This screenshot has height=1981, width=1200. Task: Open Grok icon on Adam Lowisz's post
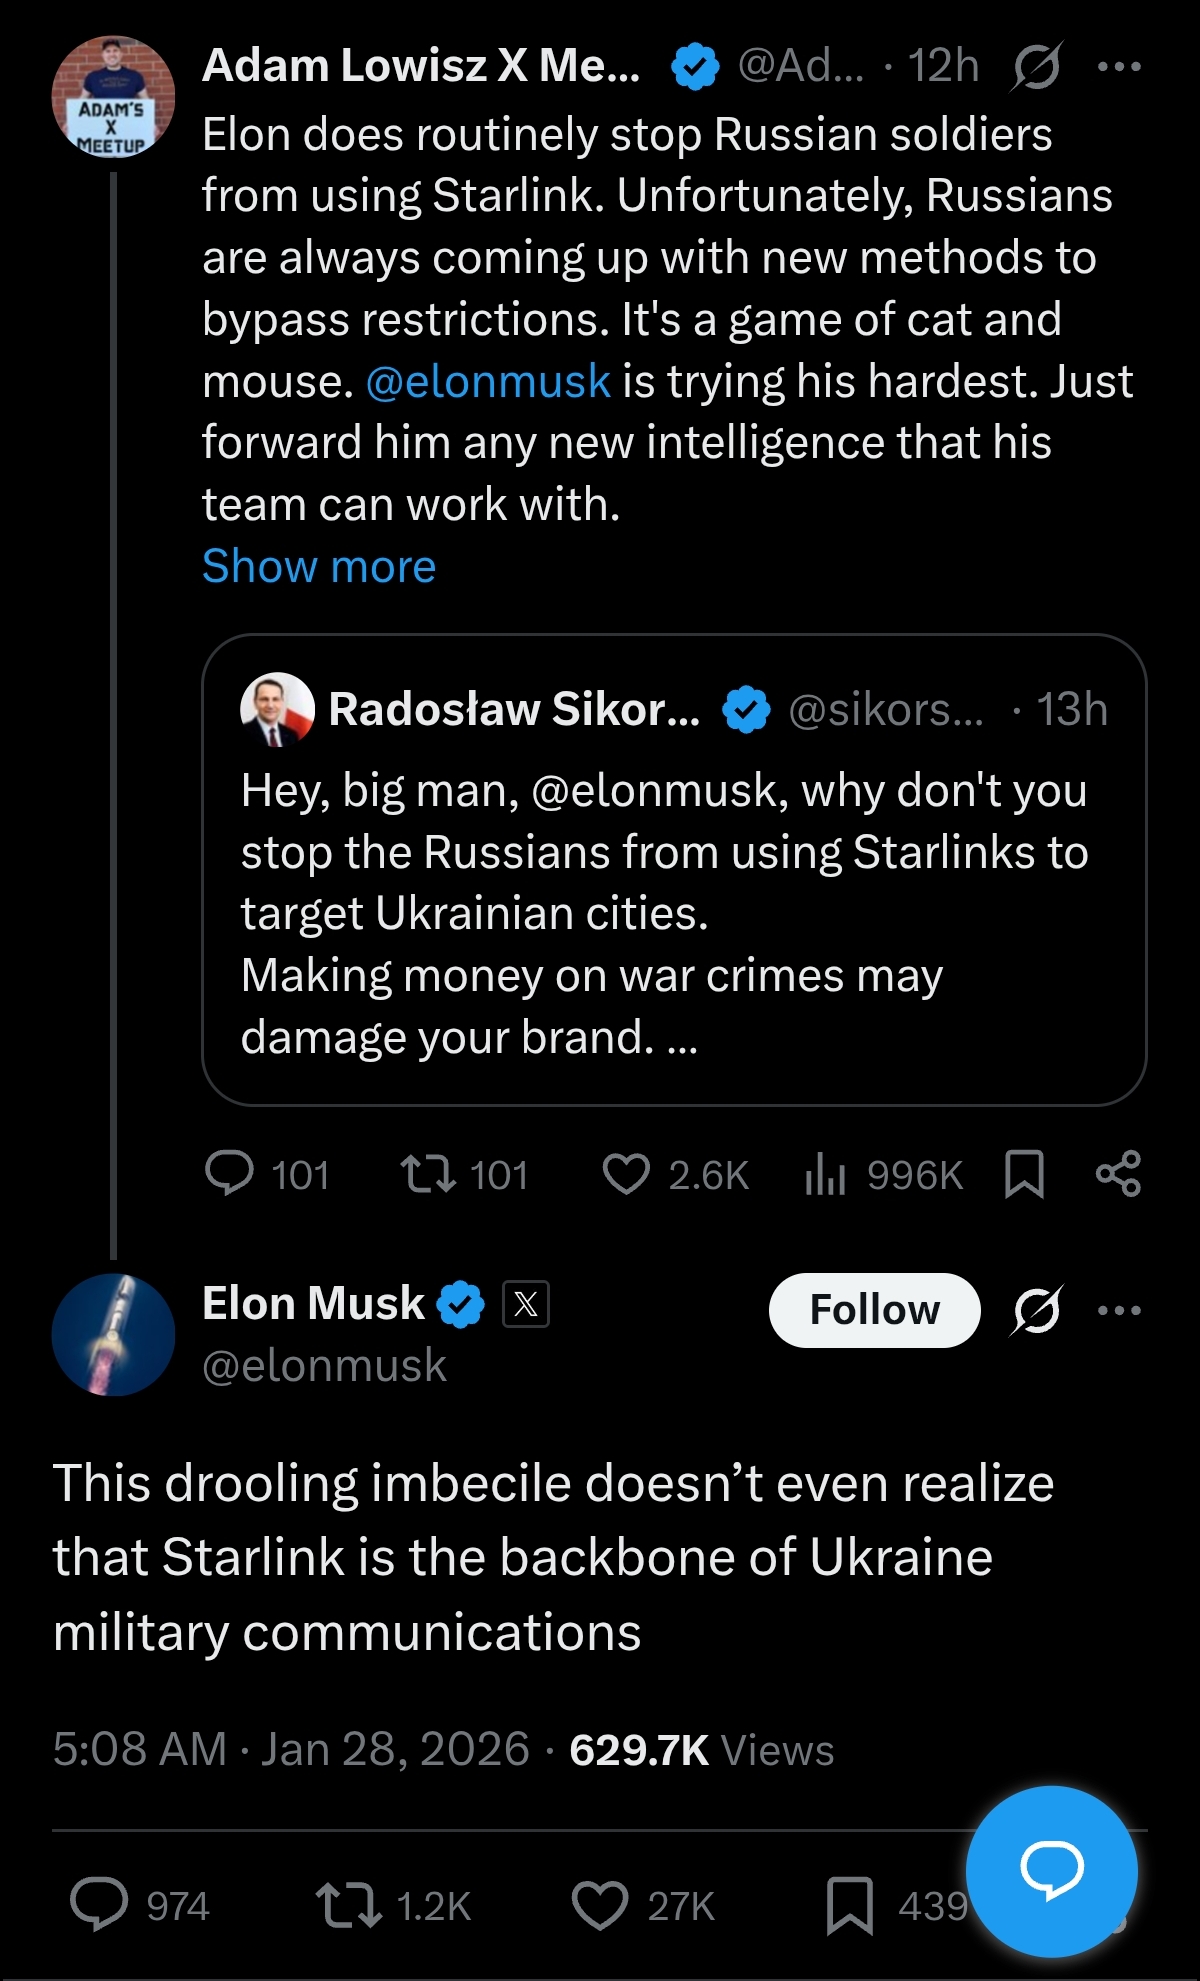pos(1036,68)
